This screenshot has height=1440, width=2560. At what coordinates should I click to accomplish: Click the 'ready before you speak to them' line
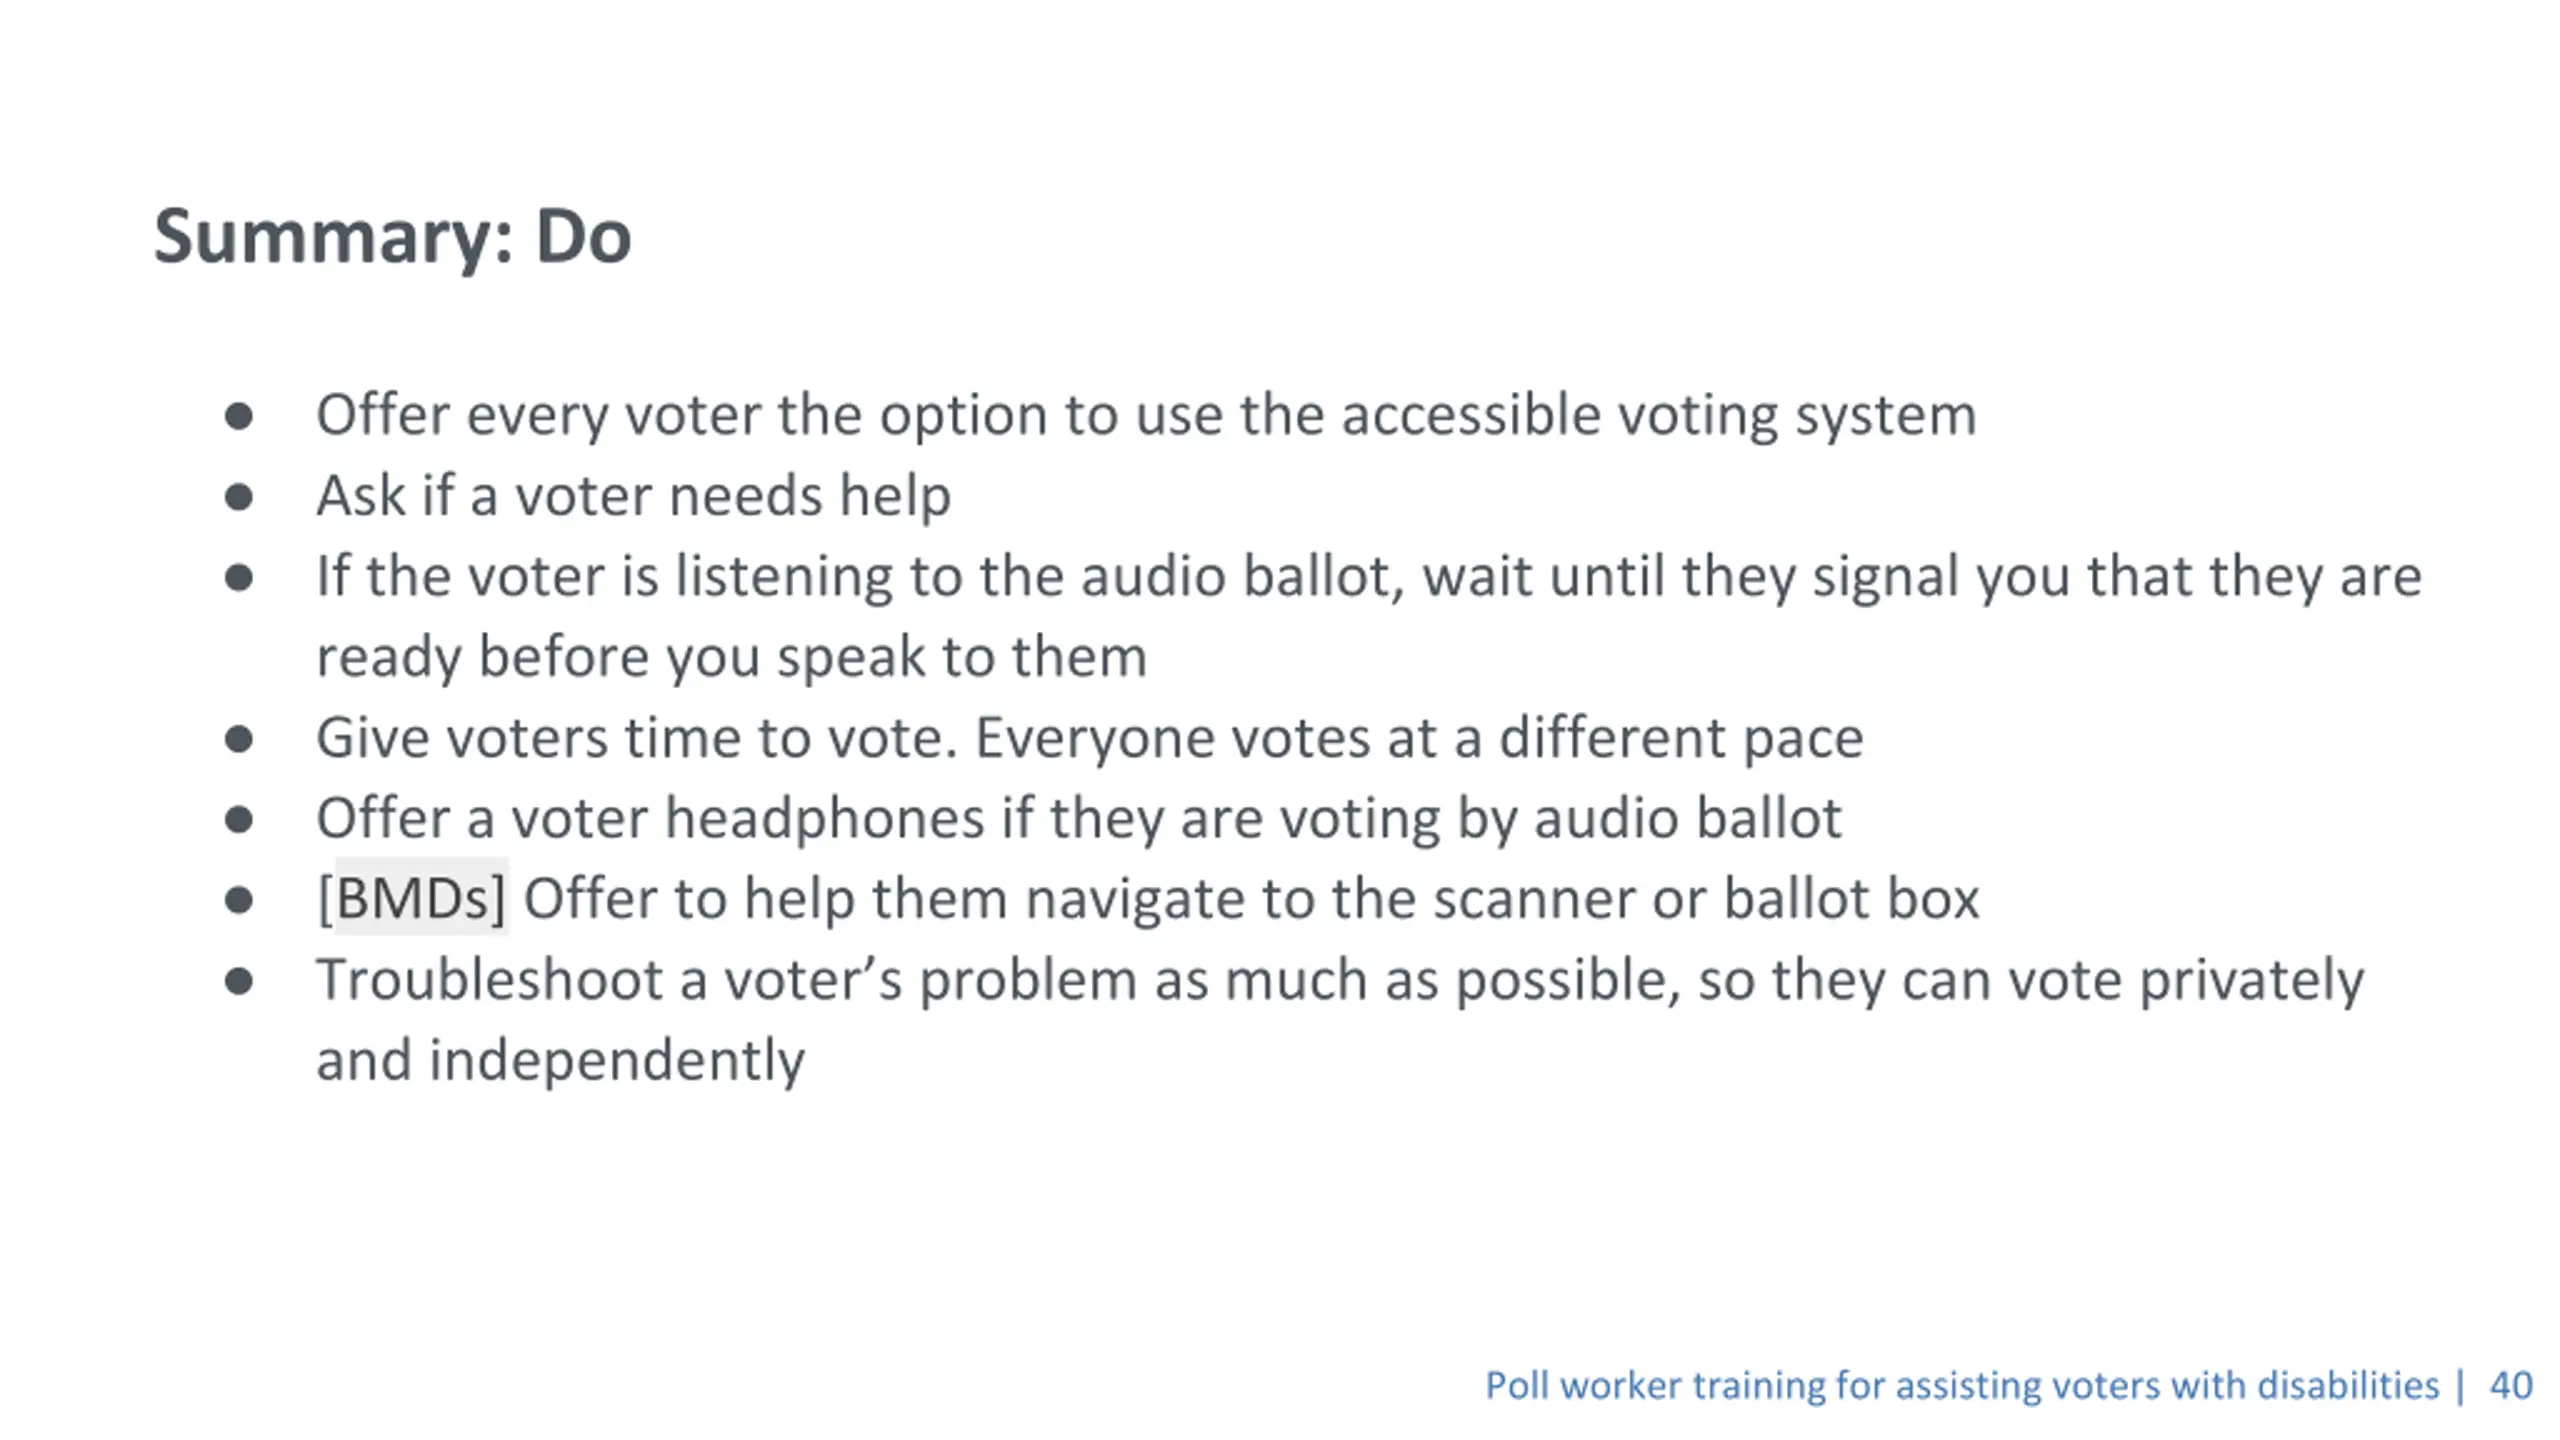tap(731, 657)
